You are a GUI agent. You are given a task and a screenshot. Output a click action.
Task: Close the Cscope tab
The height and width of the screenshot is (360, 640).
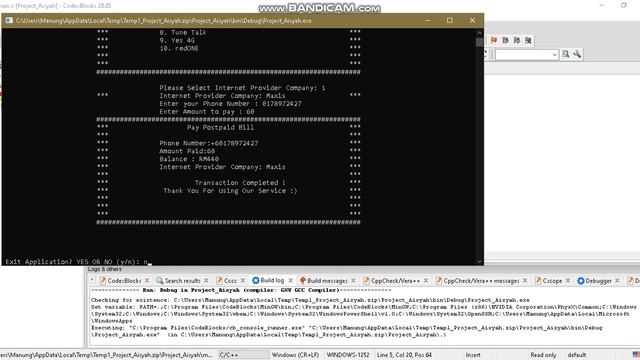[568, 280]
